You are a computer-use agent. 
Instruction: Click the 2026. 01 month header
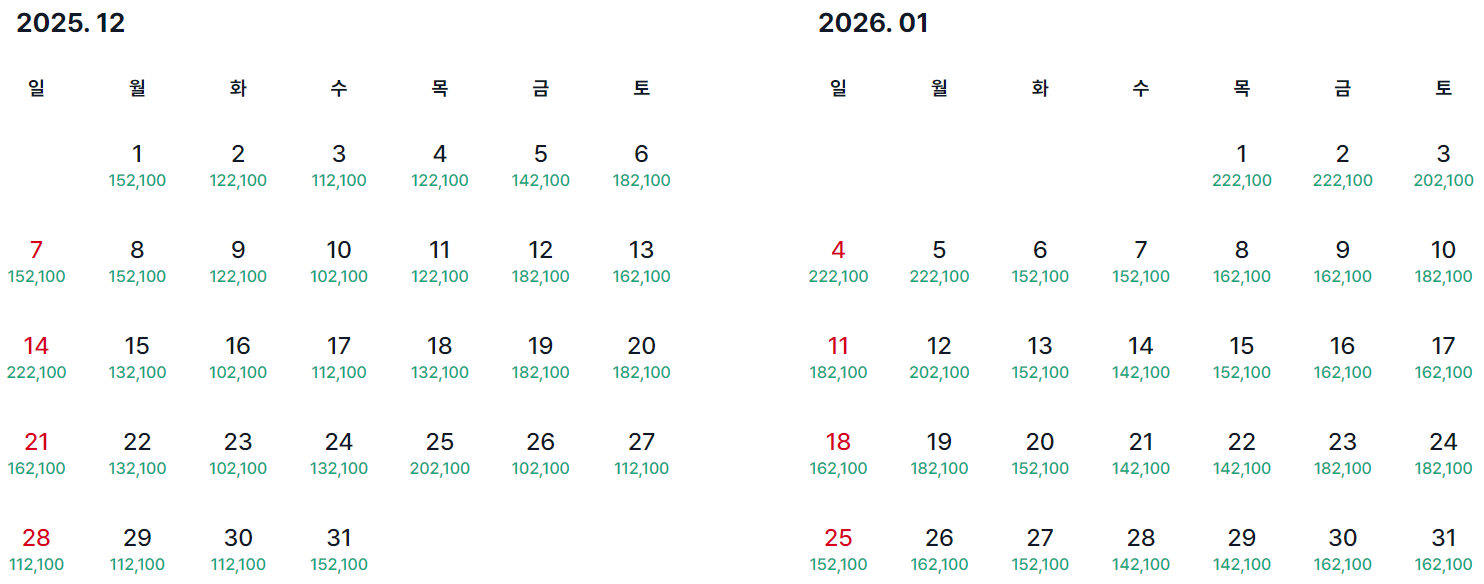point(871,22)
